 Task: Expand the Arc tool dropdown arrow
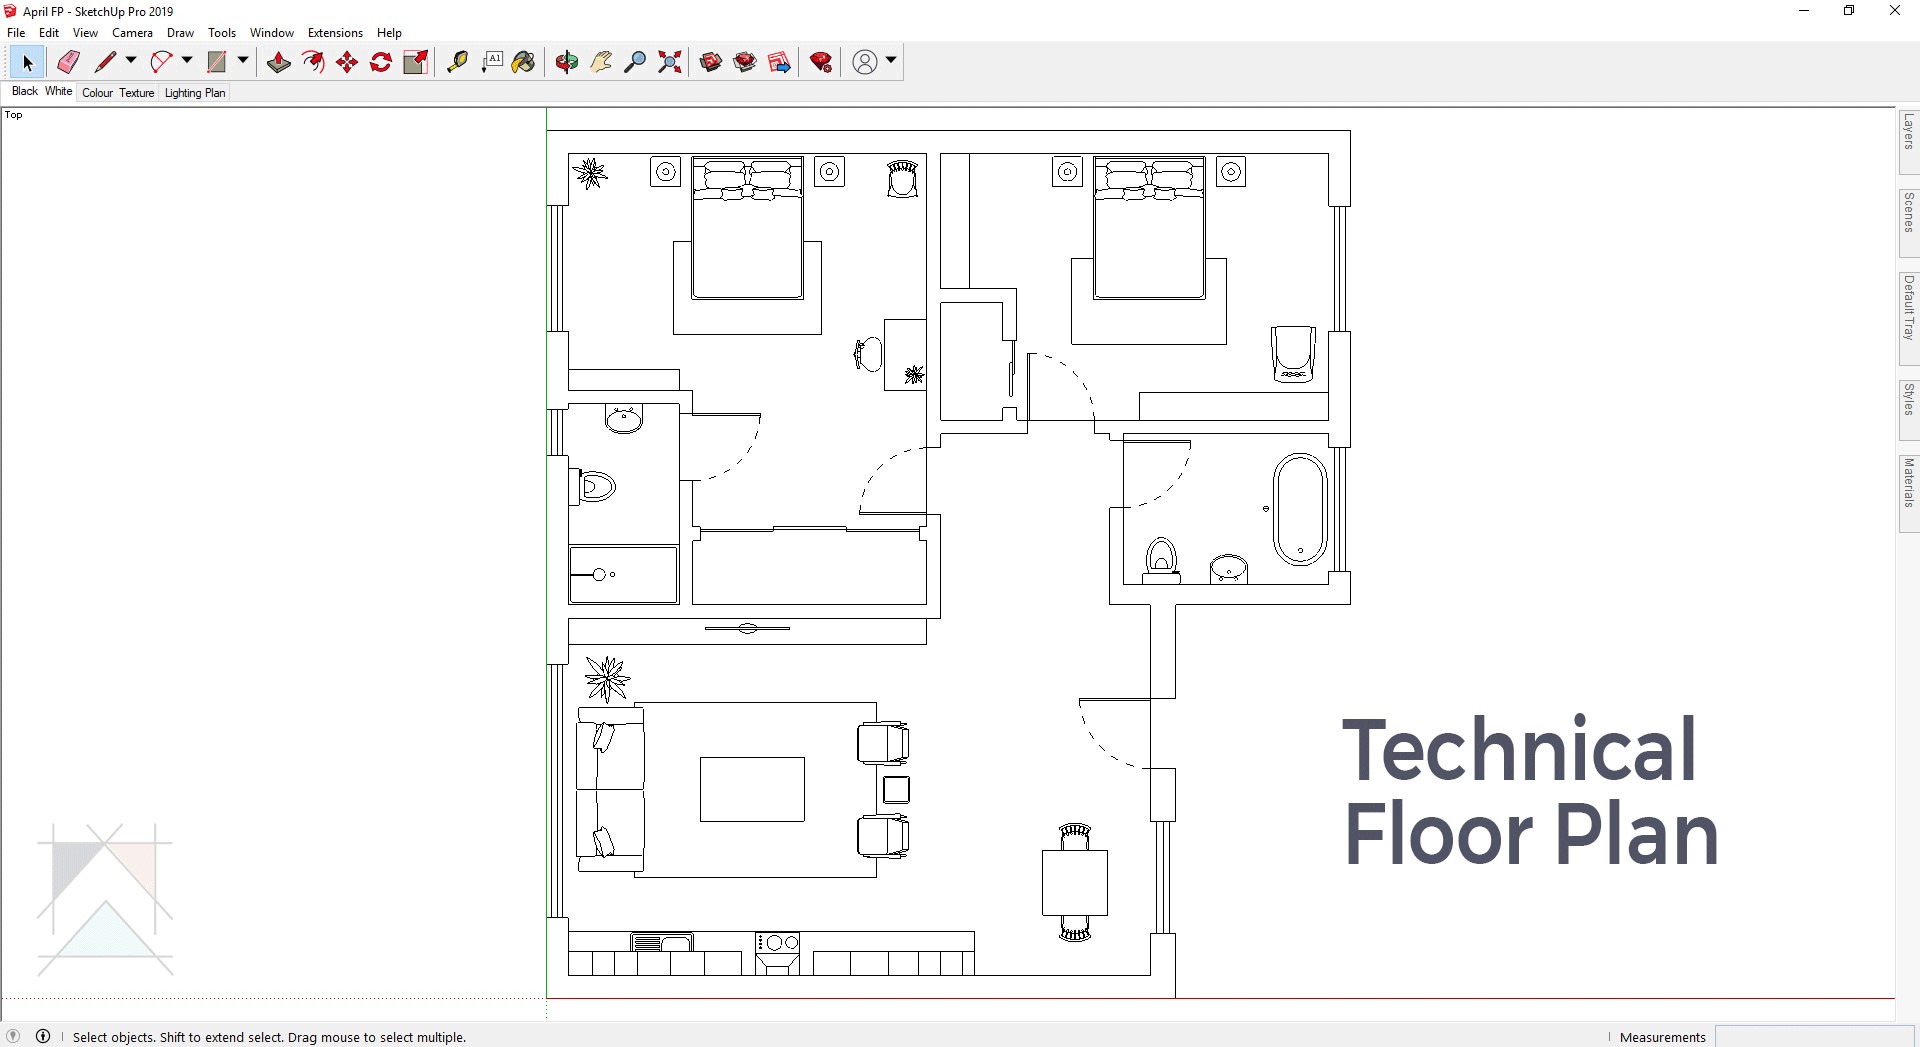[187, 61]
